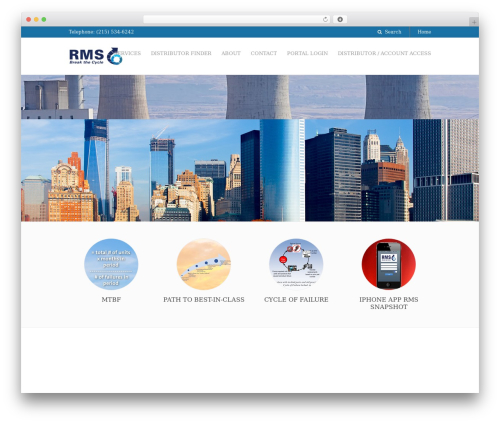
Task: Open the MTBF circle image
Action: (x=111, y=264)
